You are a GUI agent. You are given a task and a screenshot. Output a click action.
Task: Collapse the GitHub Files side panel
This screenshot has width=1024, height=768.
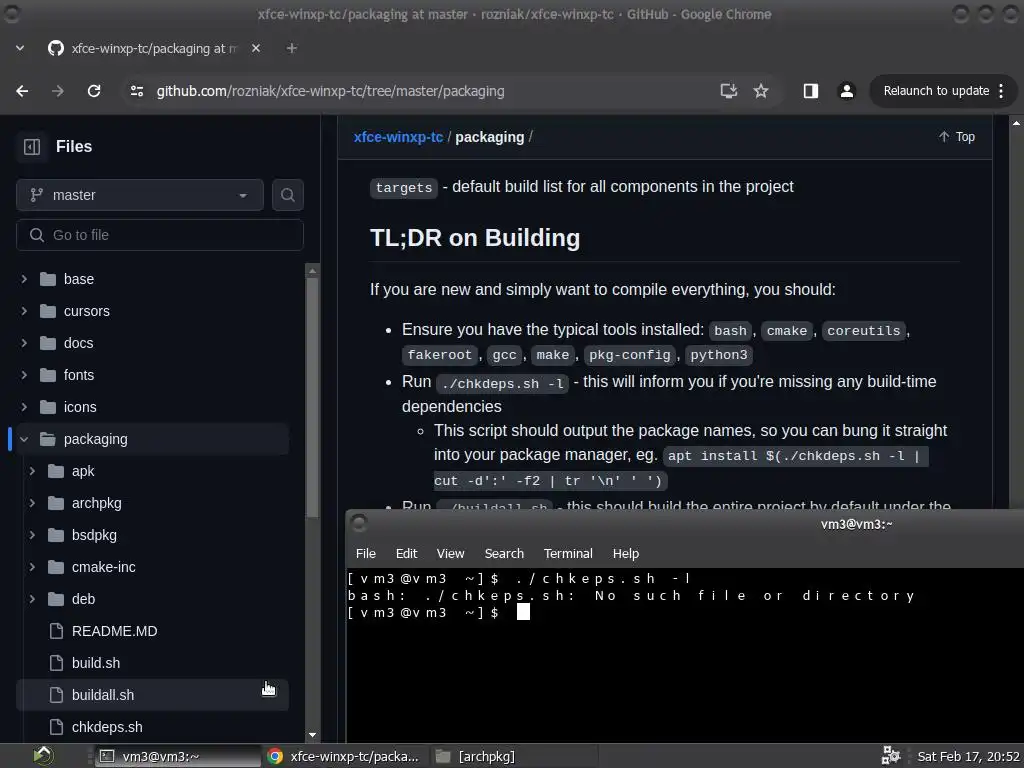[x=32, y=147]
